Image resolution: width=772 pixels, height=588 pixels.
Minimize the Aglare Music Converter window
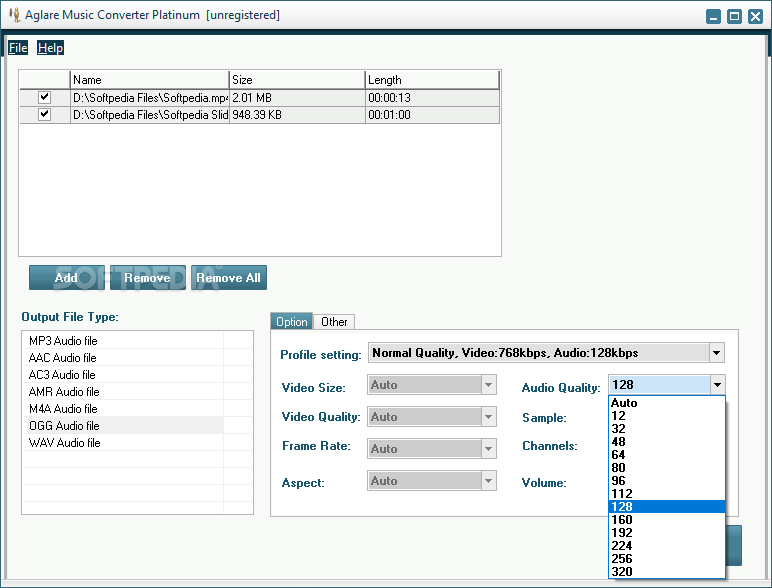pos(713,16)
